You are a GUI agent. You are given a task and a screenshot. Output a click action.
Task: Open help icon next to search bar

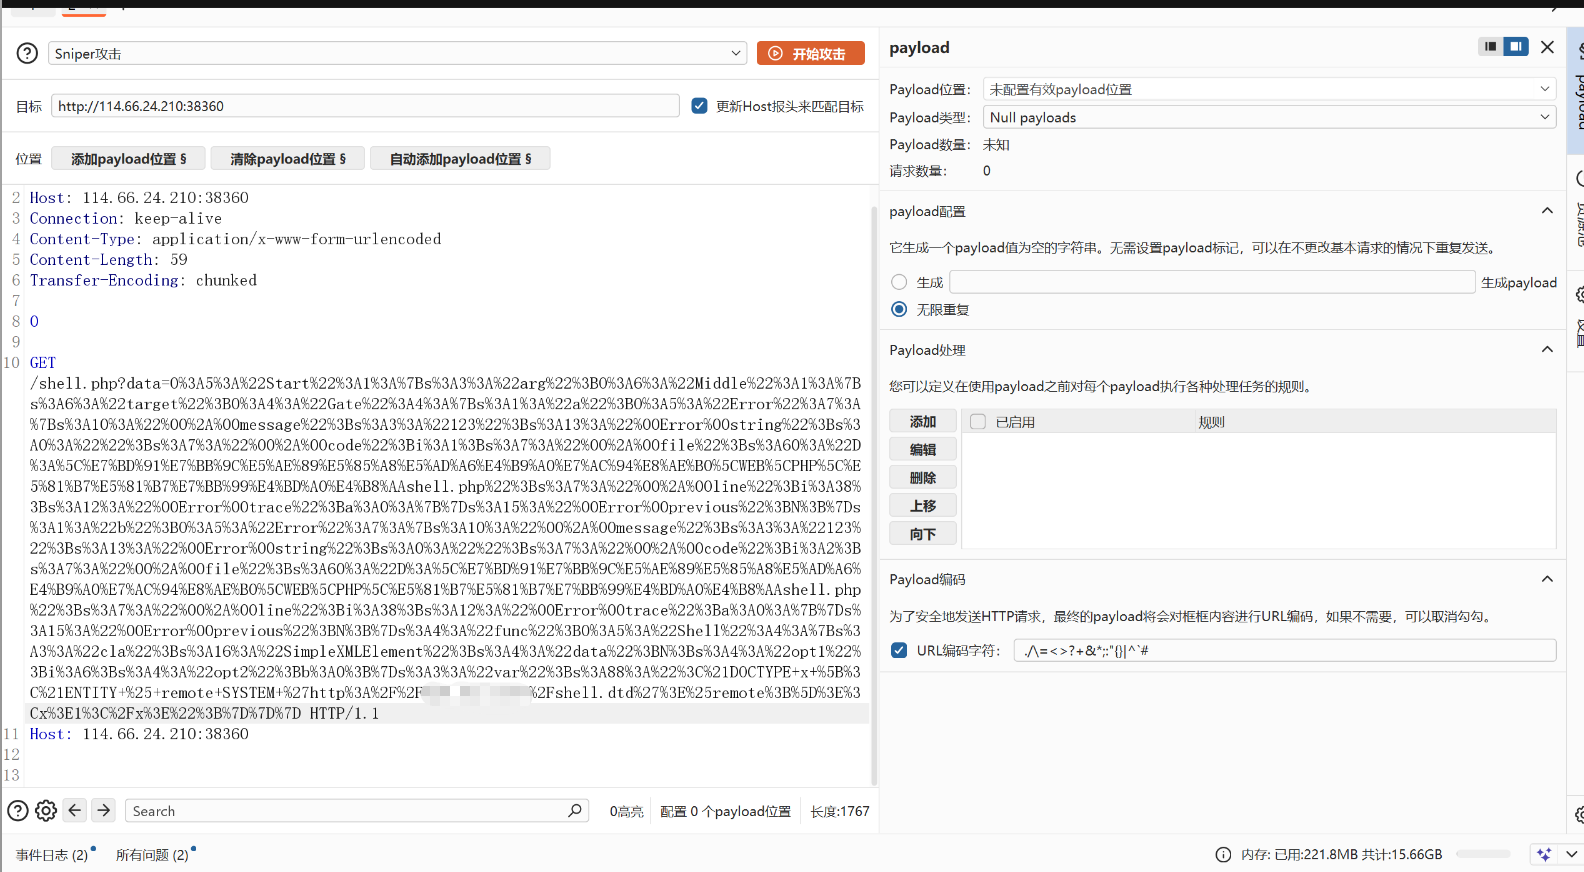18,811
